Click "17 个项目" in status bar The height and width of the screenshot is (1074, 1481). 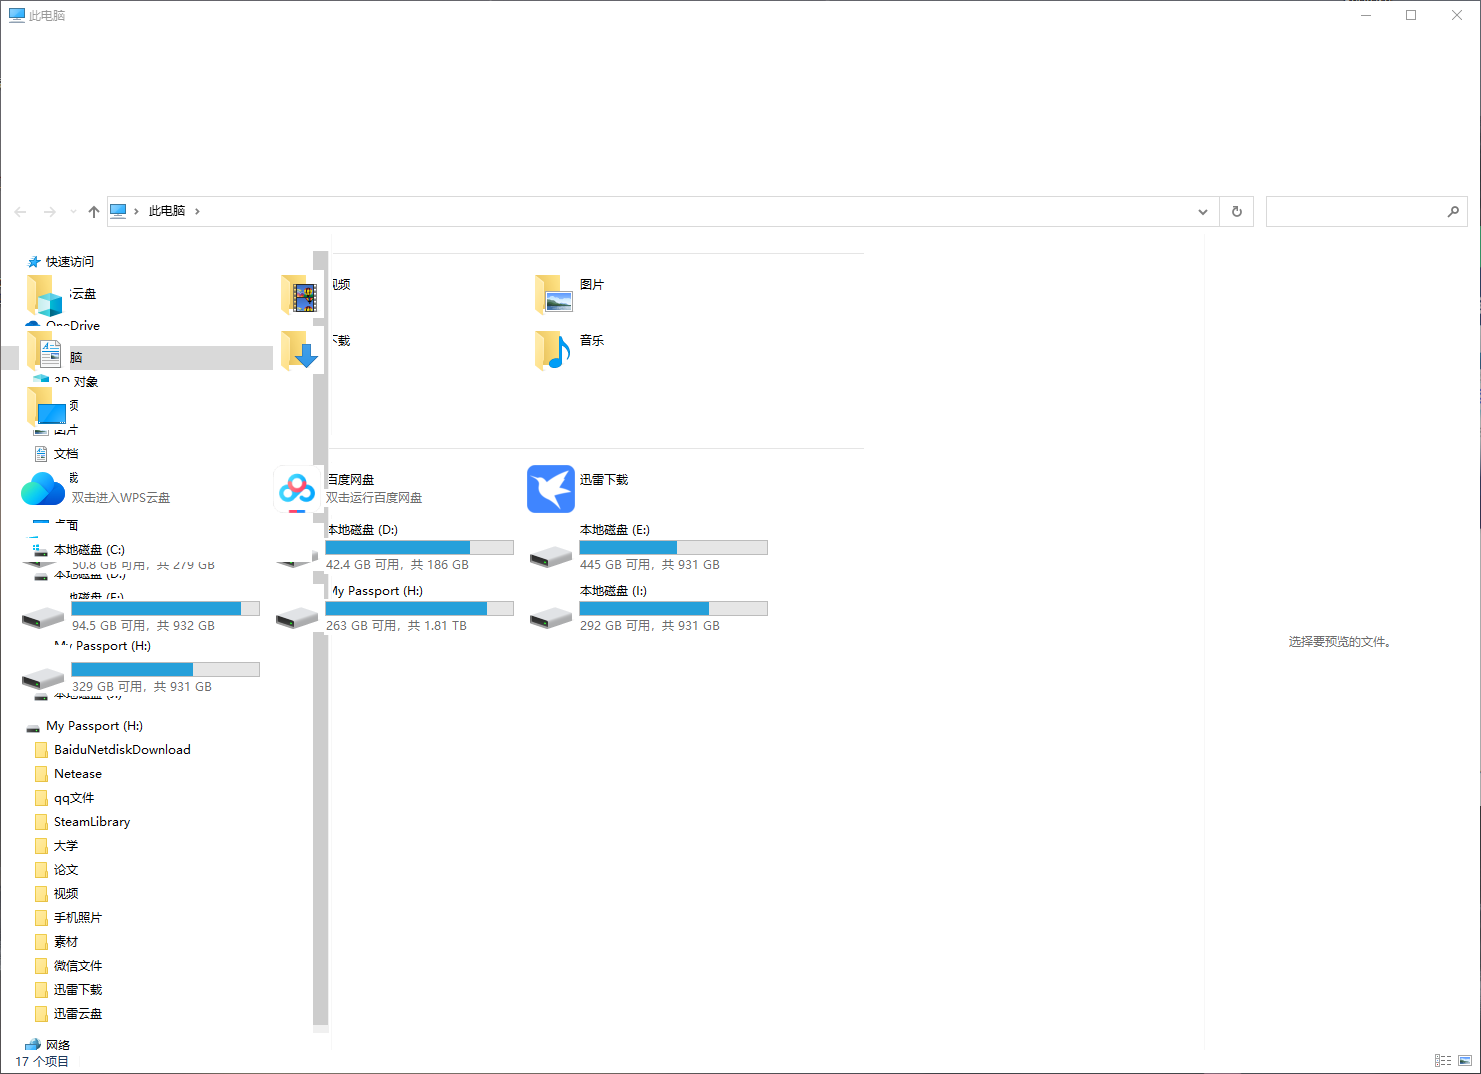coord(42,1062)
